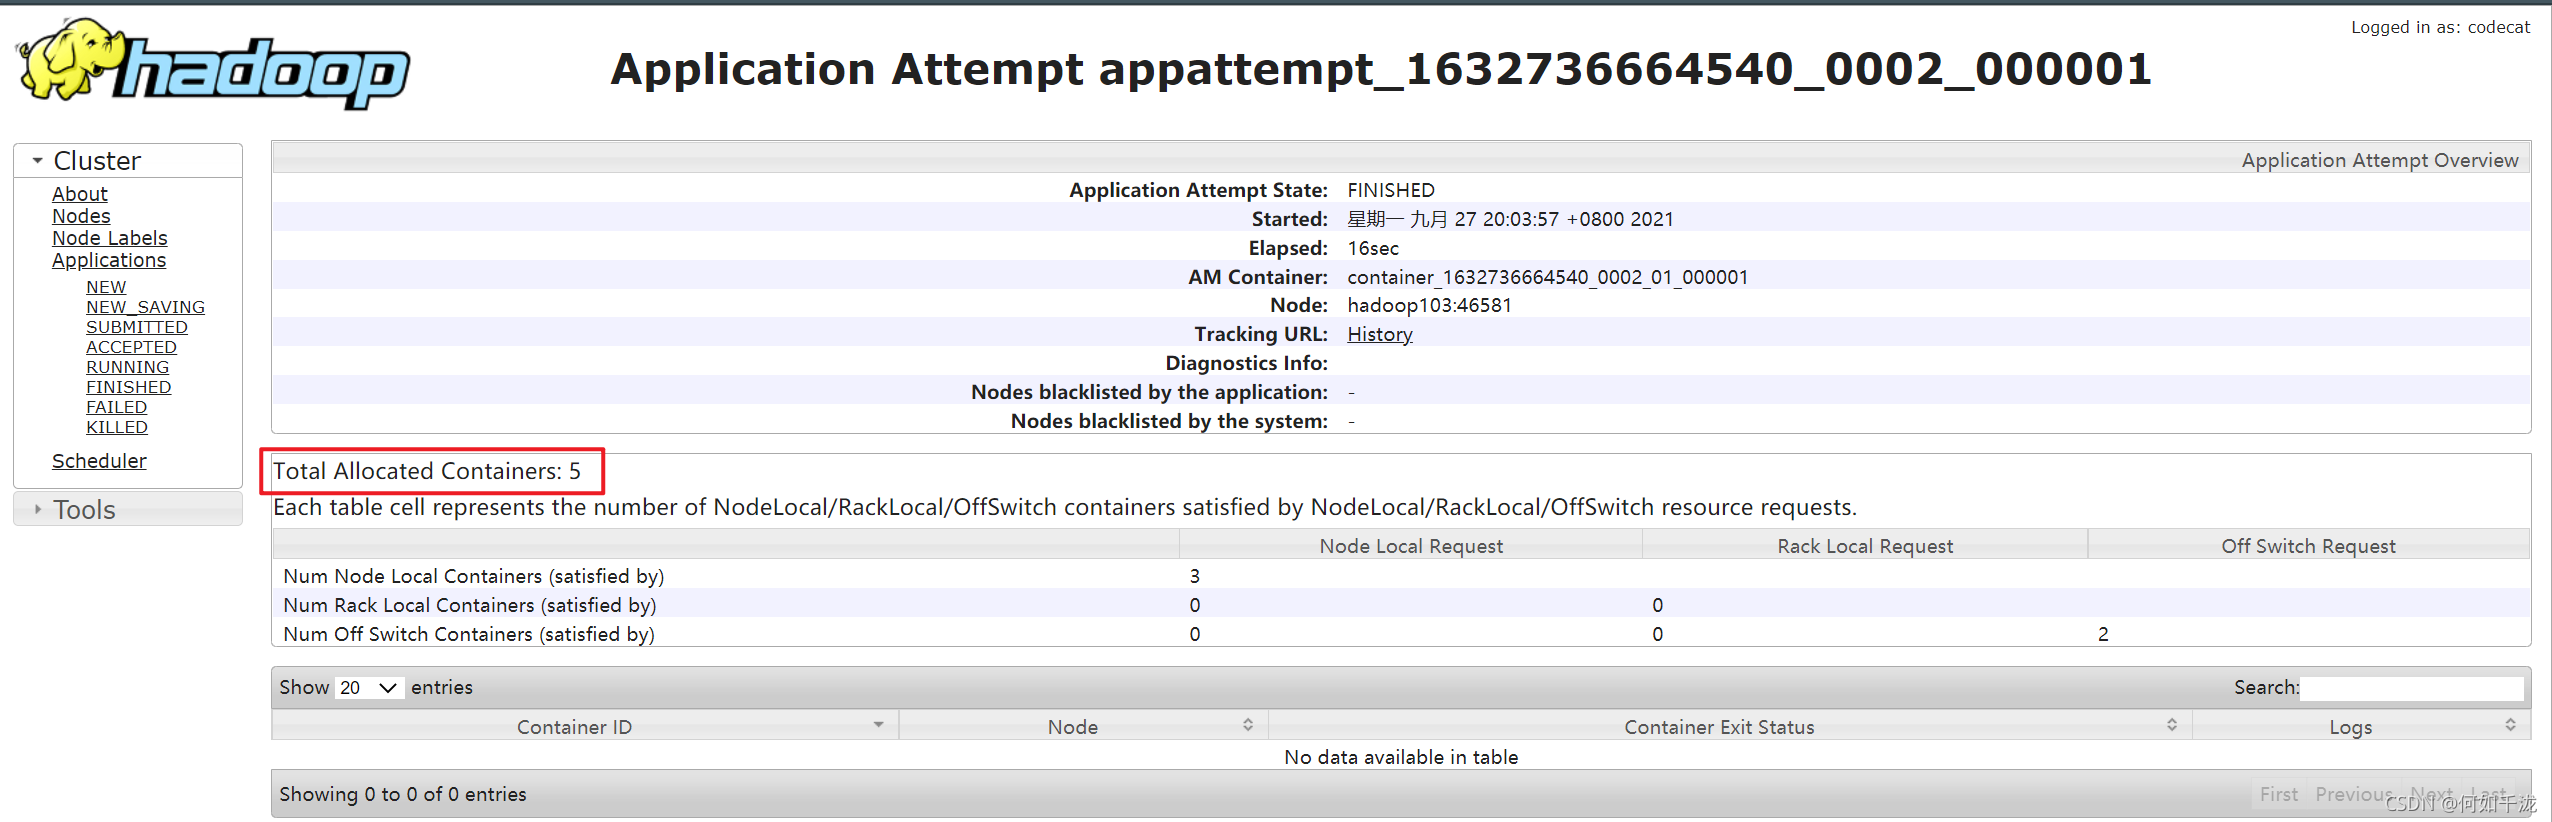Image resolution: width=2552 pixels, height=822 pixels.
Task: Click the FINISHED attempt state value
Action: [1390, 190]
